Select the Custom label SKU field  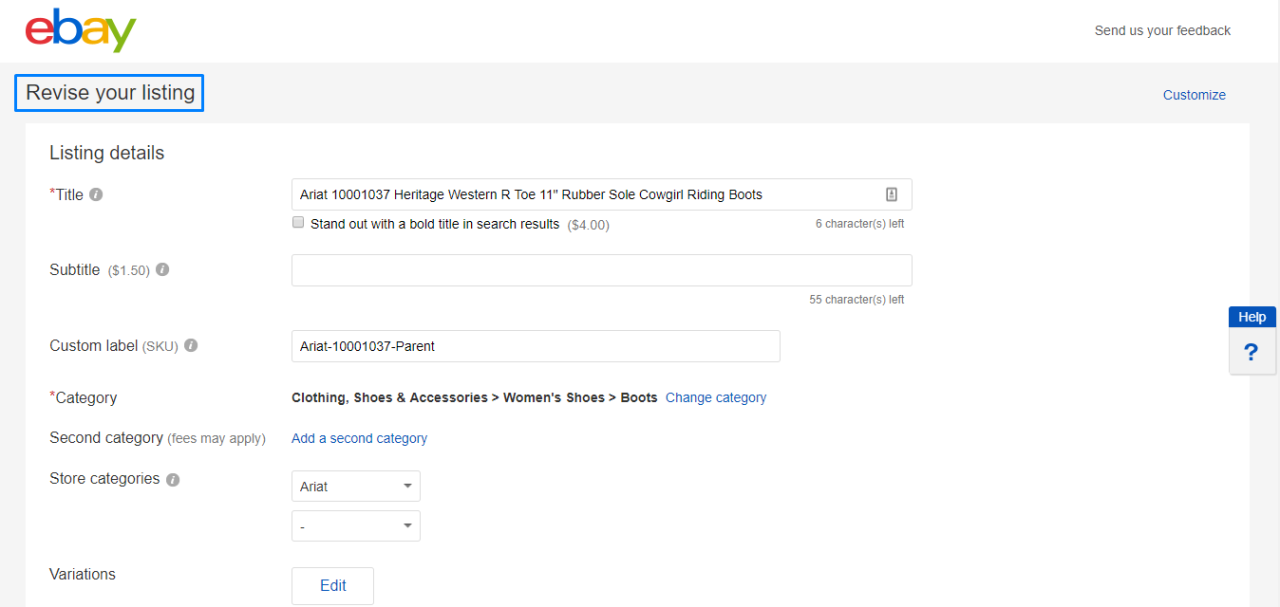click(535, 345)
